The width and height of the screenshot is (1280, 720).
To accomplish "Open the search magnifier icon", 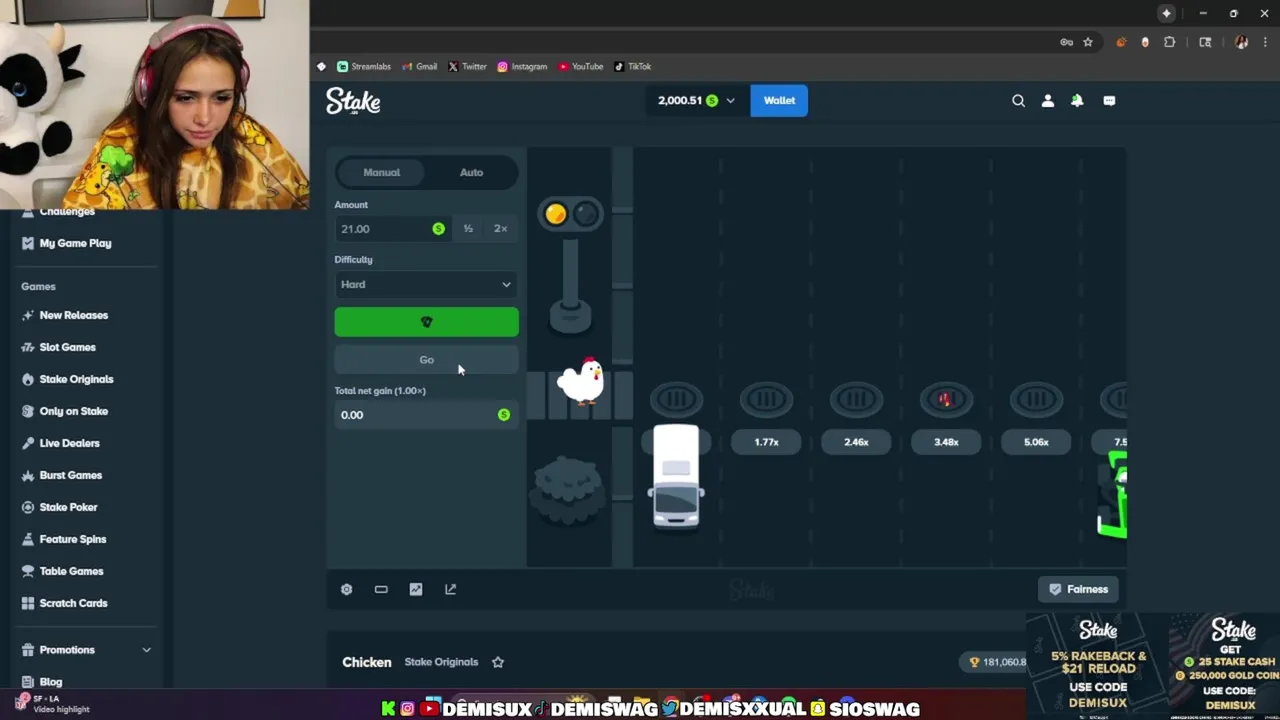I will tap(1018, 100).
